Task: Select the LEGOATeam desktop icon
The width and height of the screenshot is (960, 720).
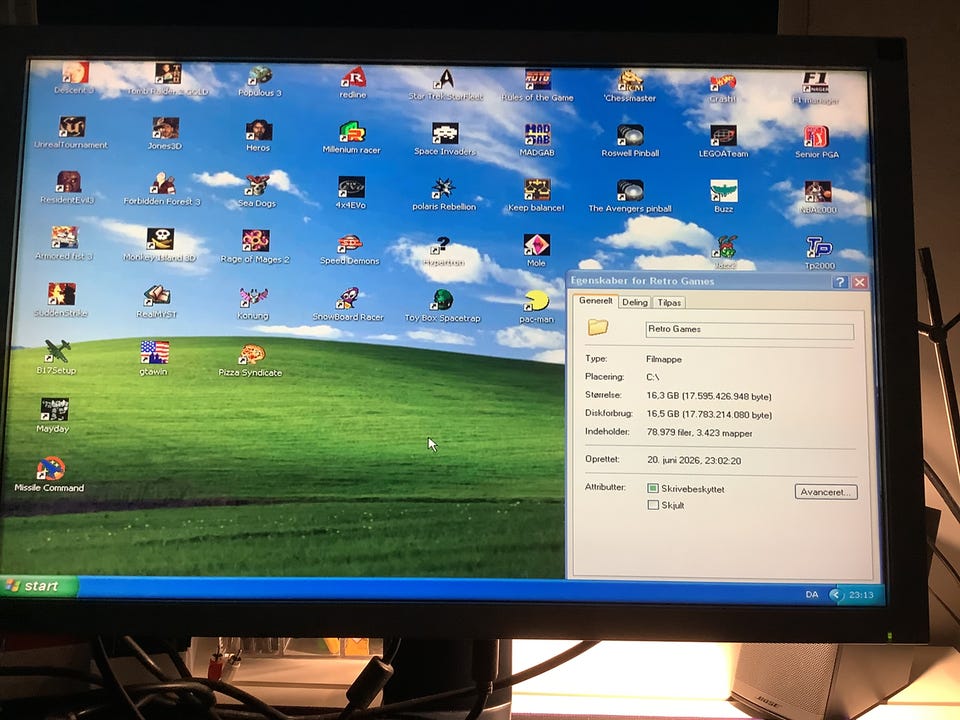Action: 723,136
